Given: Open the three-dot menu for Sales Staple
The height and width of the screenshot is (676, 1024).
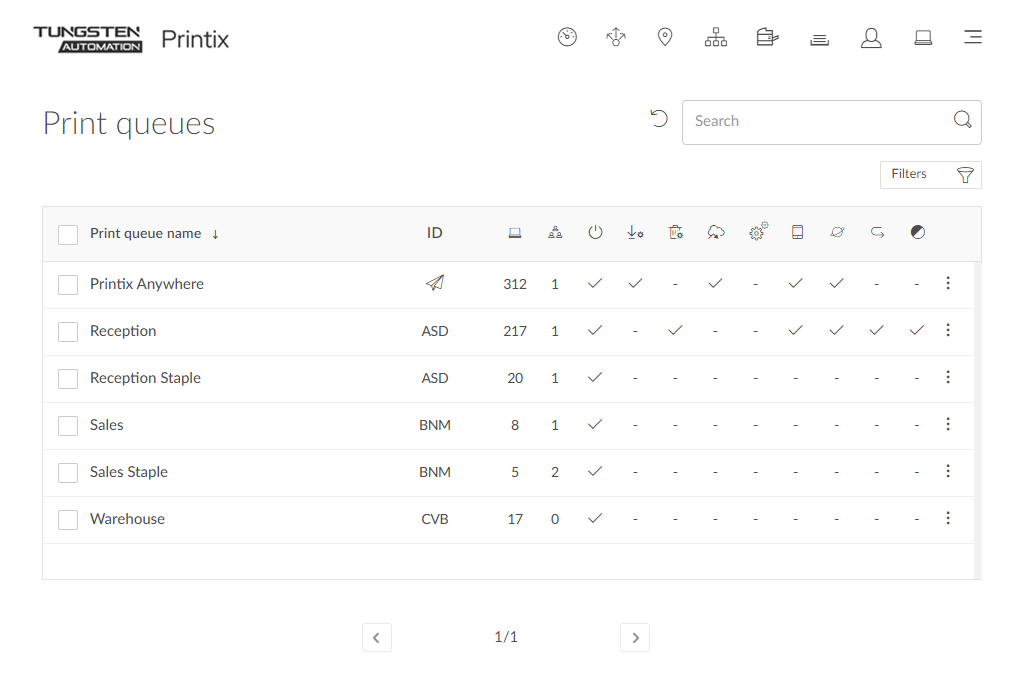Looking at the screenshot, I should tap(948, 472).
